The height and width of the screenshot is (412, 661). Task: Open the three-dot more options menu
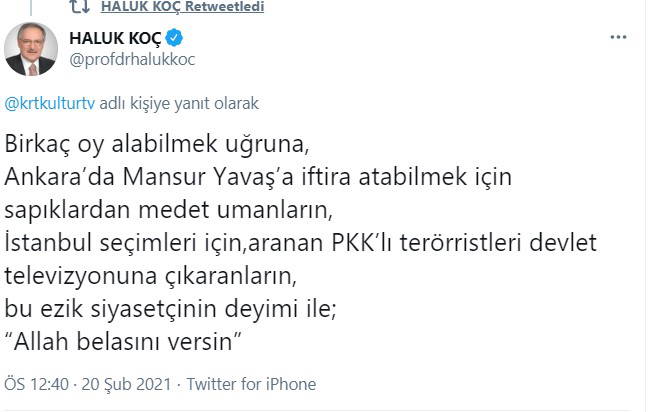619,38
